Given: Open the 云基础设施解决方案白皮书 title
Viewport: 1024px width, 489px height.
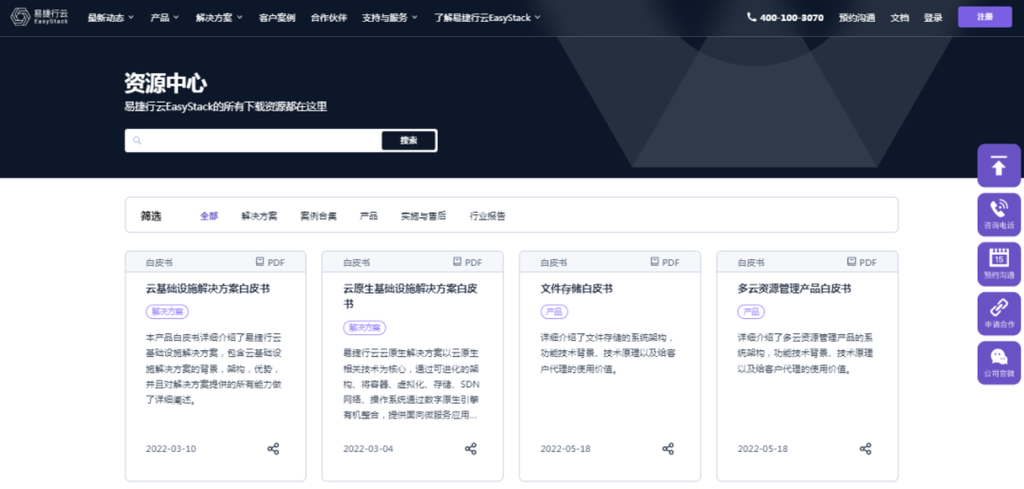Looking at the screenshot, I should click(x=208, y=288).
